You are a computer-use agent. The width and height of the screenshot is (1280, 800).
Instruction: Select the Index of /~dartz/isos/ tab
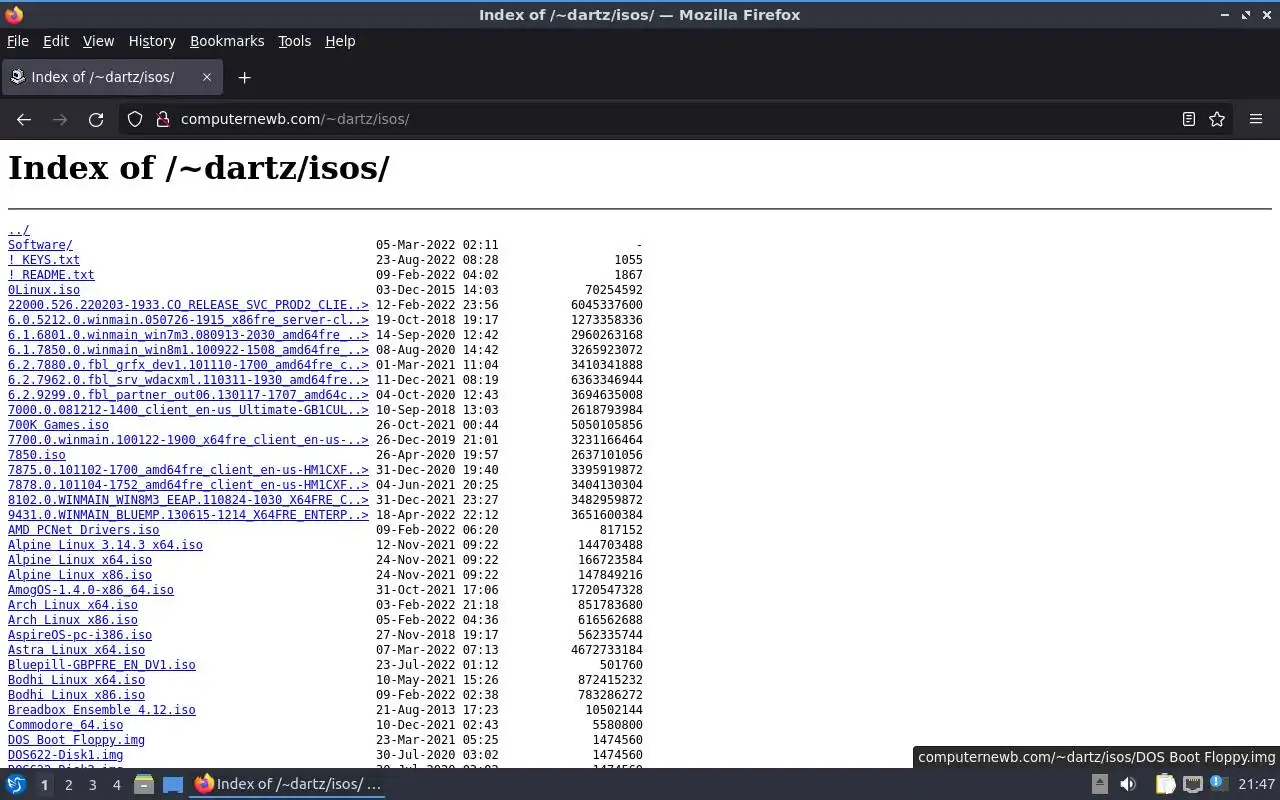click(x=112, y=77)
